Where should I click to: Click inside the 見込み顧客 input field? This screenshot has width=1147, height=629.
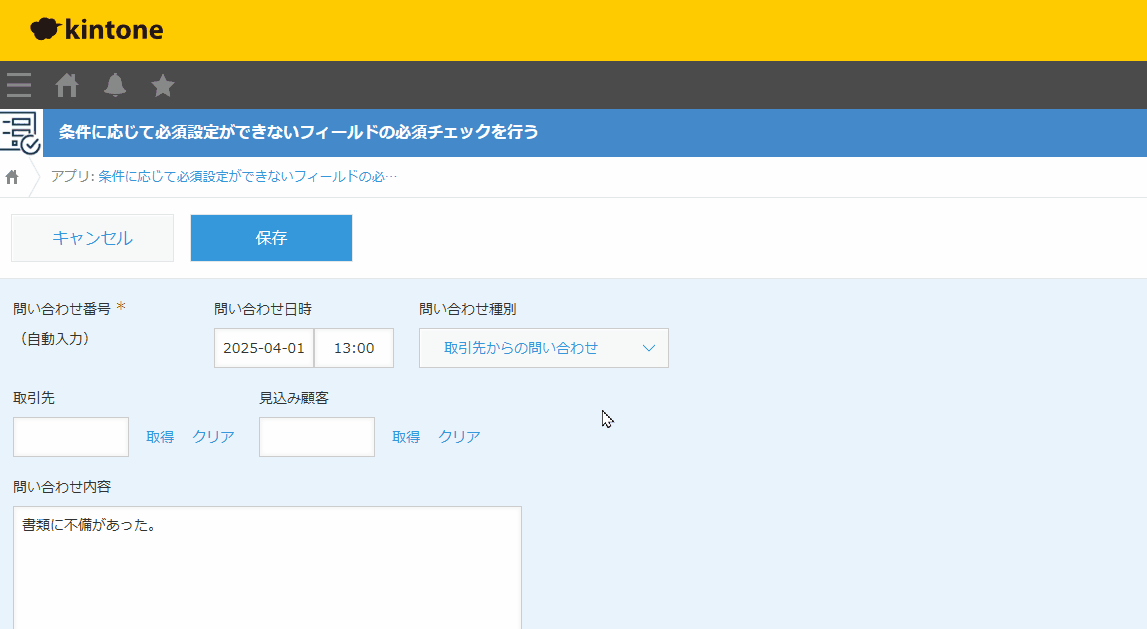(x=316, y=436)
